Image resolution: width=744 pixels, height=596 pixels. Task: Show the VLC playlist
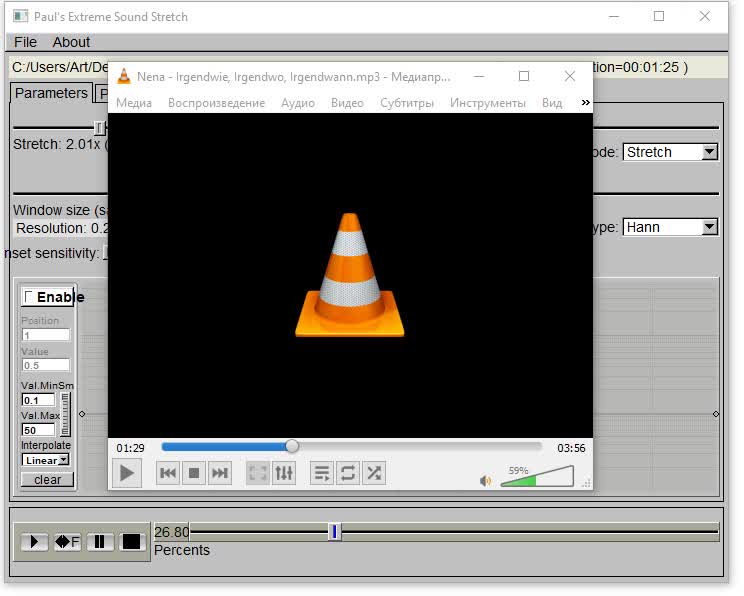pyautogui.click(x=322, y=473)
